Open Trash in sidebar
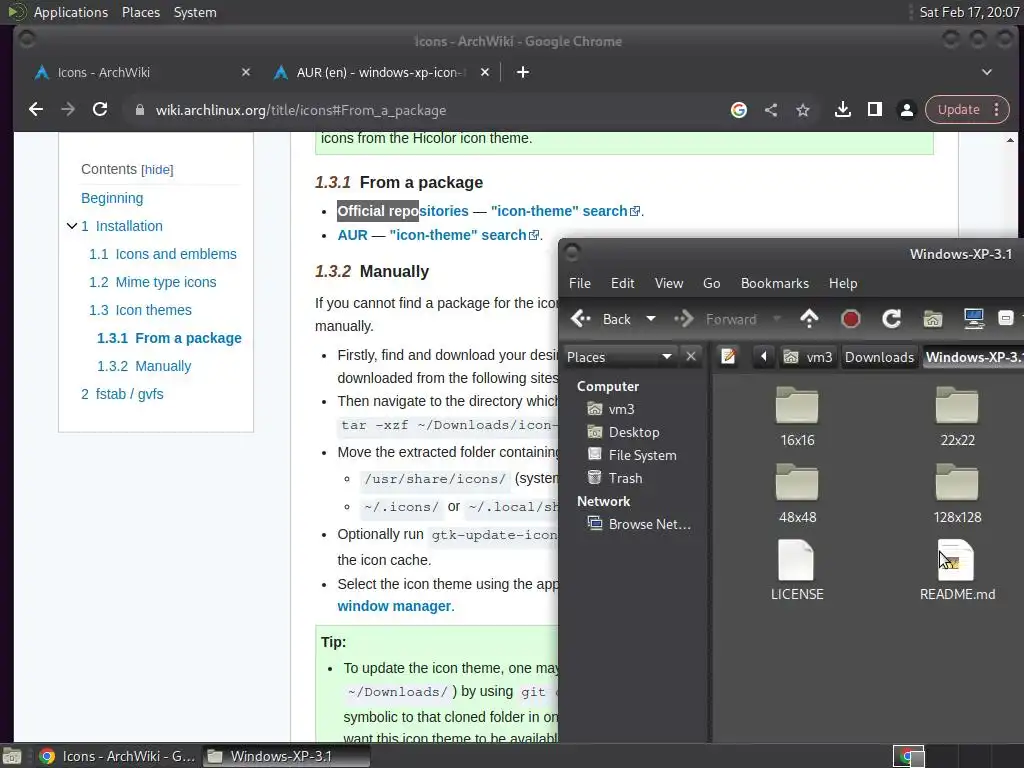This screenshot has height=768, width=1024. tap(615, 478)
